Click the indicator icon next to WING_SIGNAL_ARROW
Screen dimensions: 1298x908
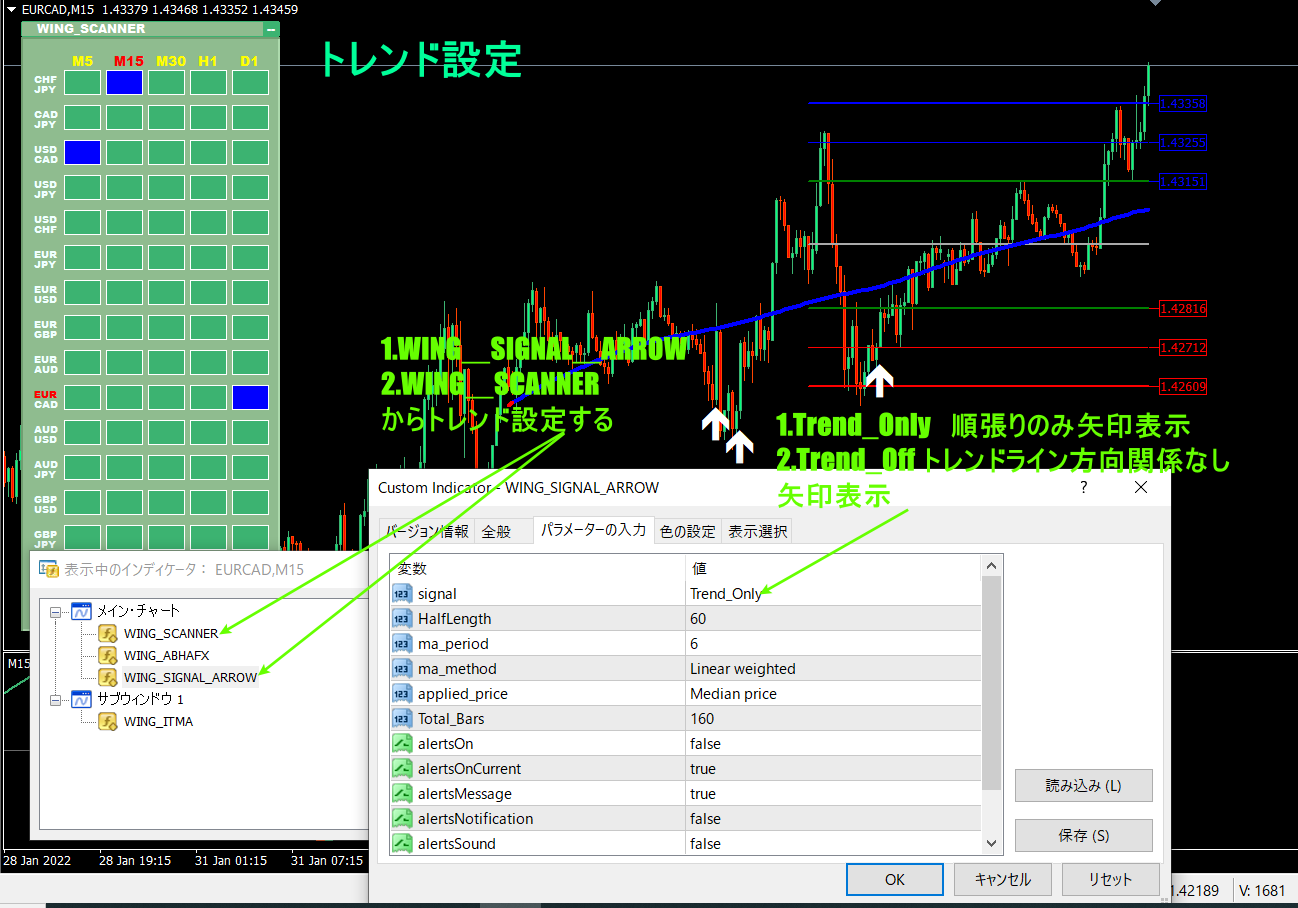tap(108, 677)
